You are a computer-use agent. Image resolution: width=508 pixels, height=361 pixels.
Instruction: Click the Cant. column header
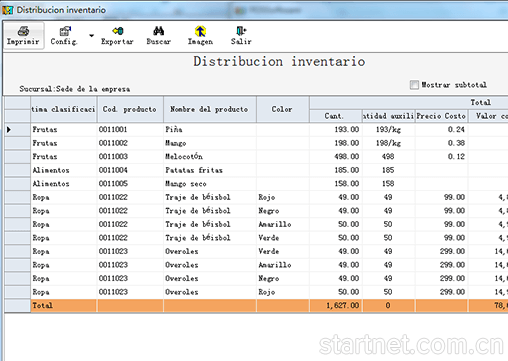pyautogui.click(x=336, y=116)
